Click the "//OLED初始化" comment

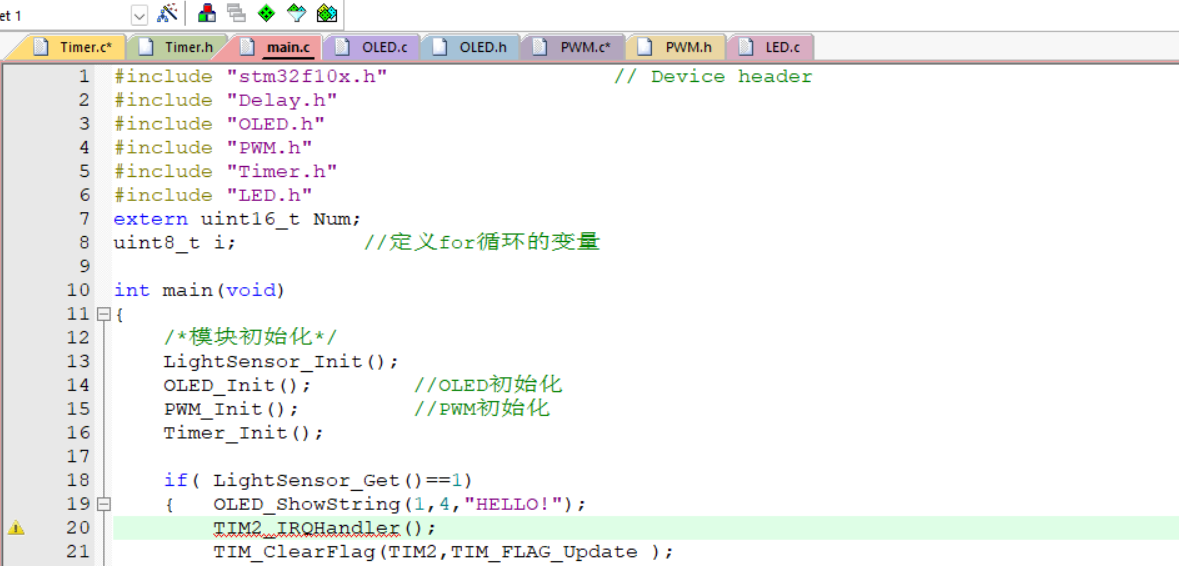(x=488, y=385)
